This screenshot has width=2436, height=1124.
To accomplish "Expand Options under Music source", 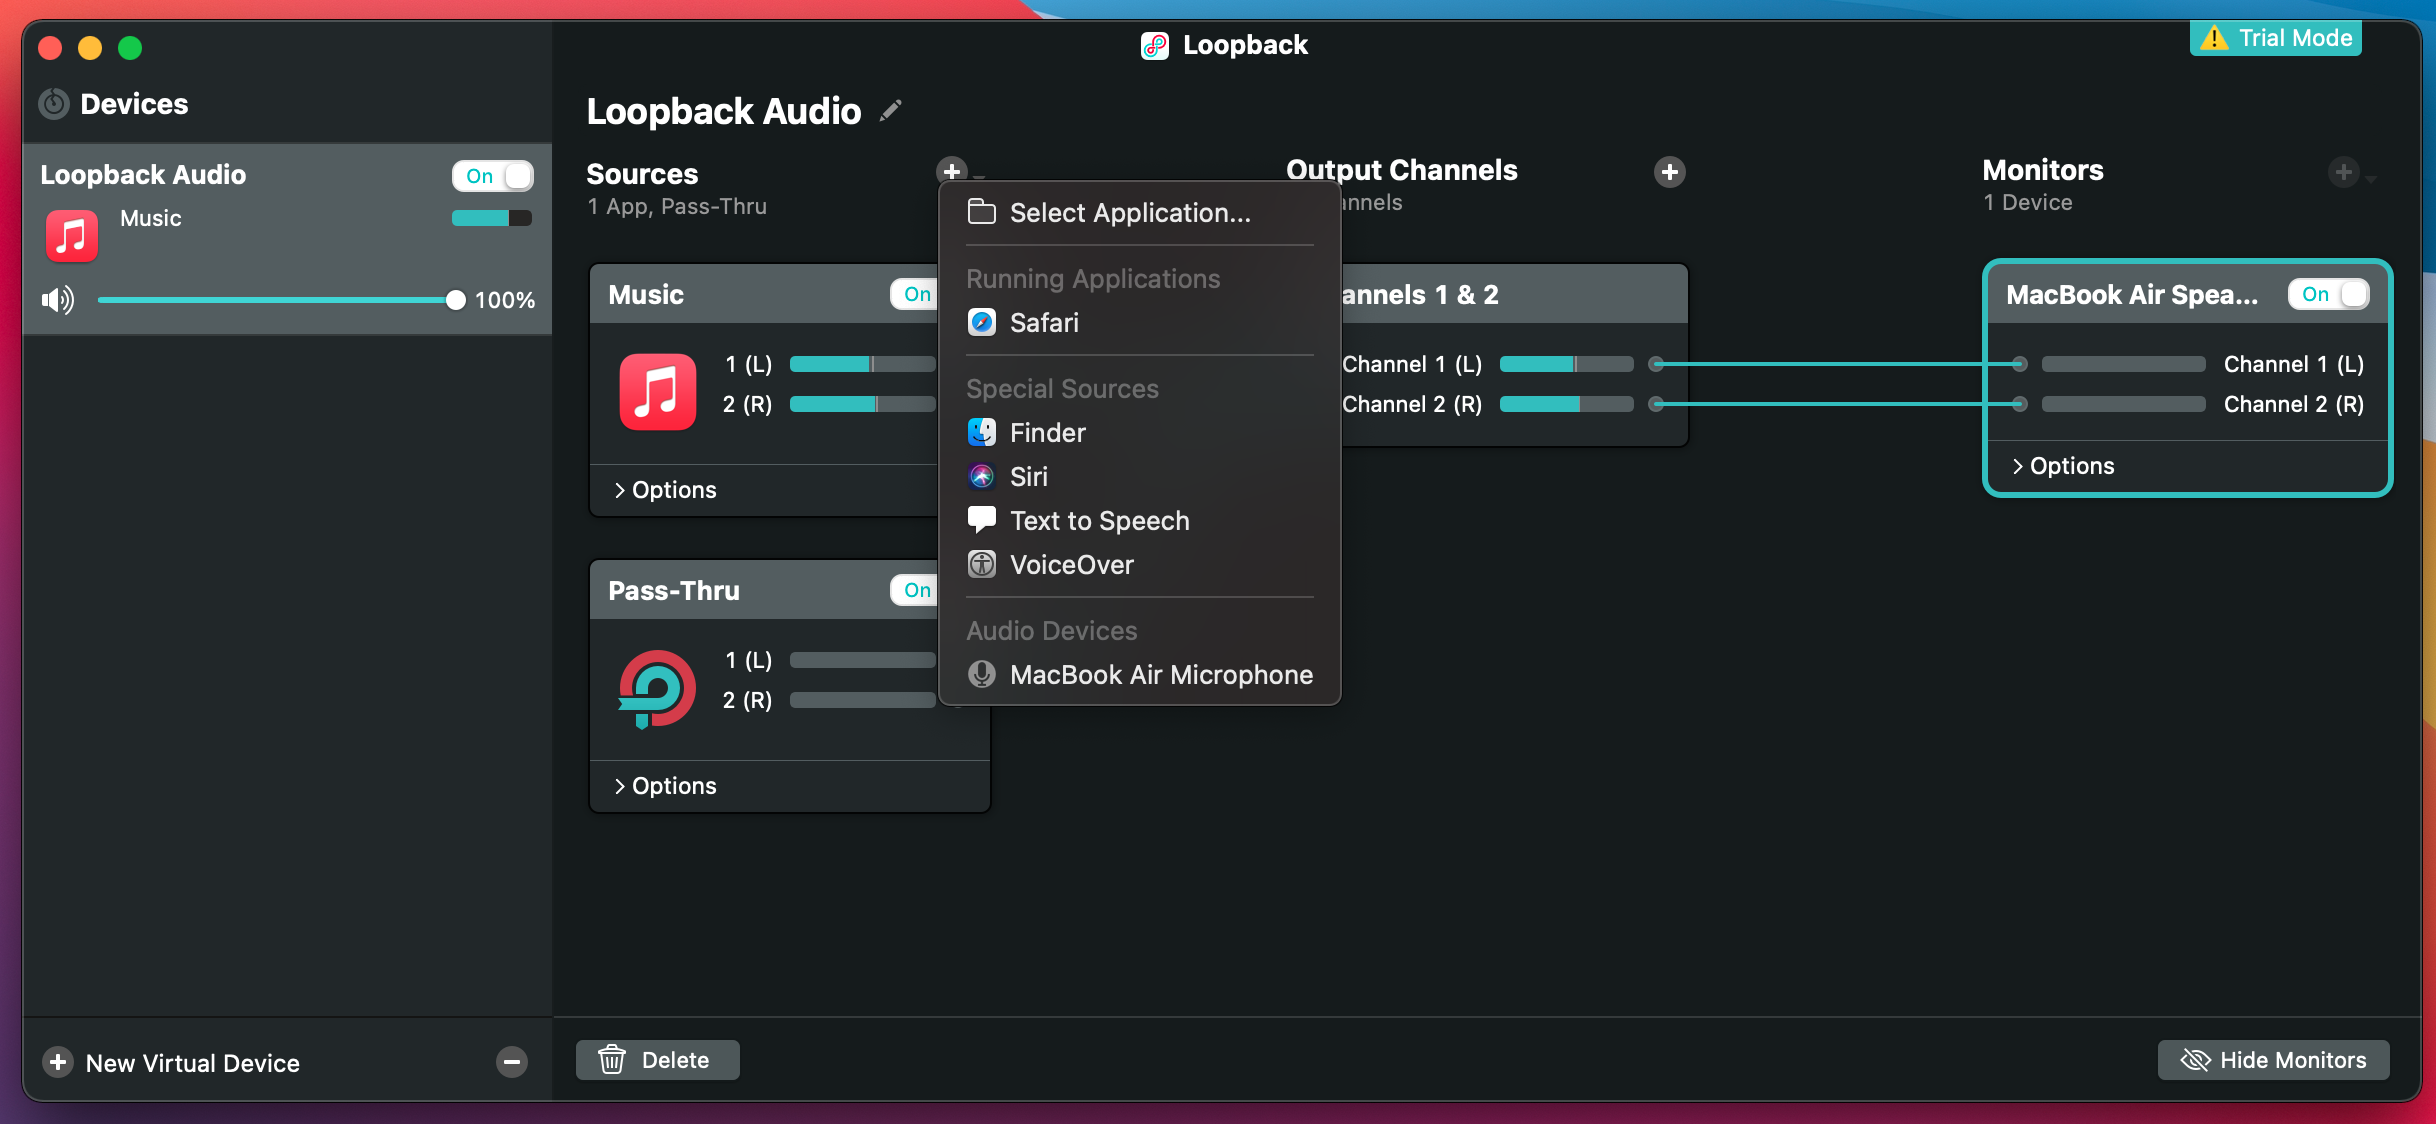I will click(665, 490).
